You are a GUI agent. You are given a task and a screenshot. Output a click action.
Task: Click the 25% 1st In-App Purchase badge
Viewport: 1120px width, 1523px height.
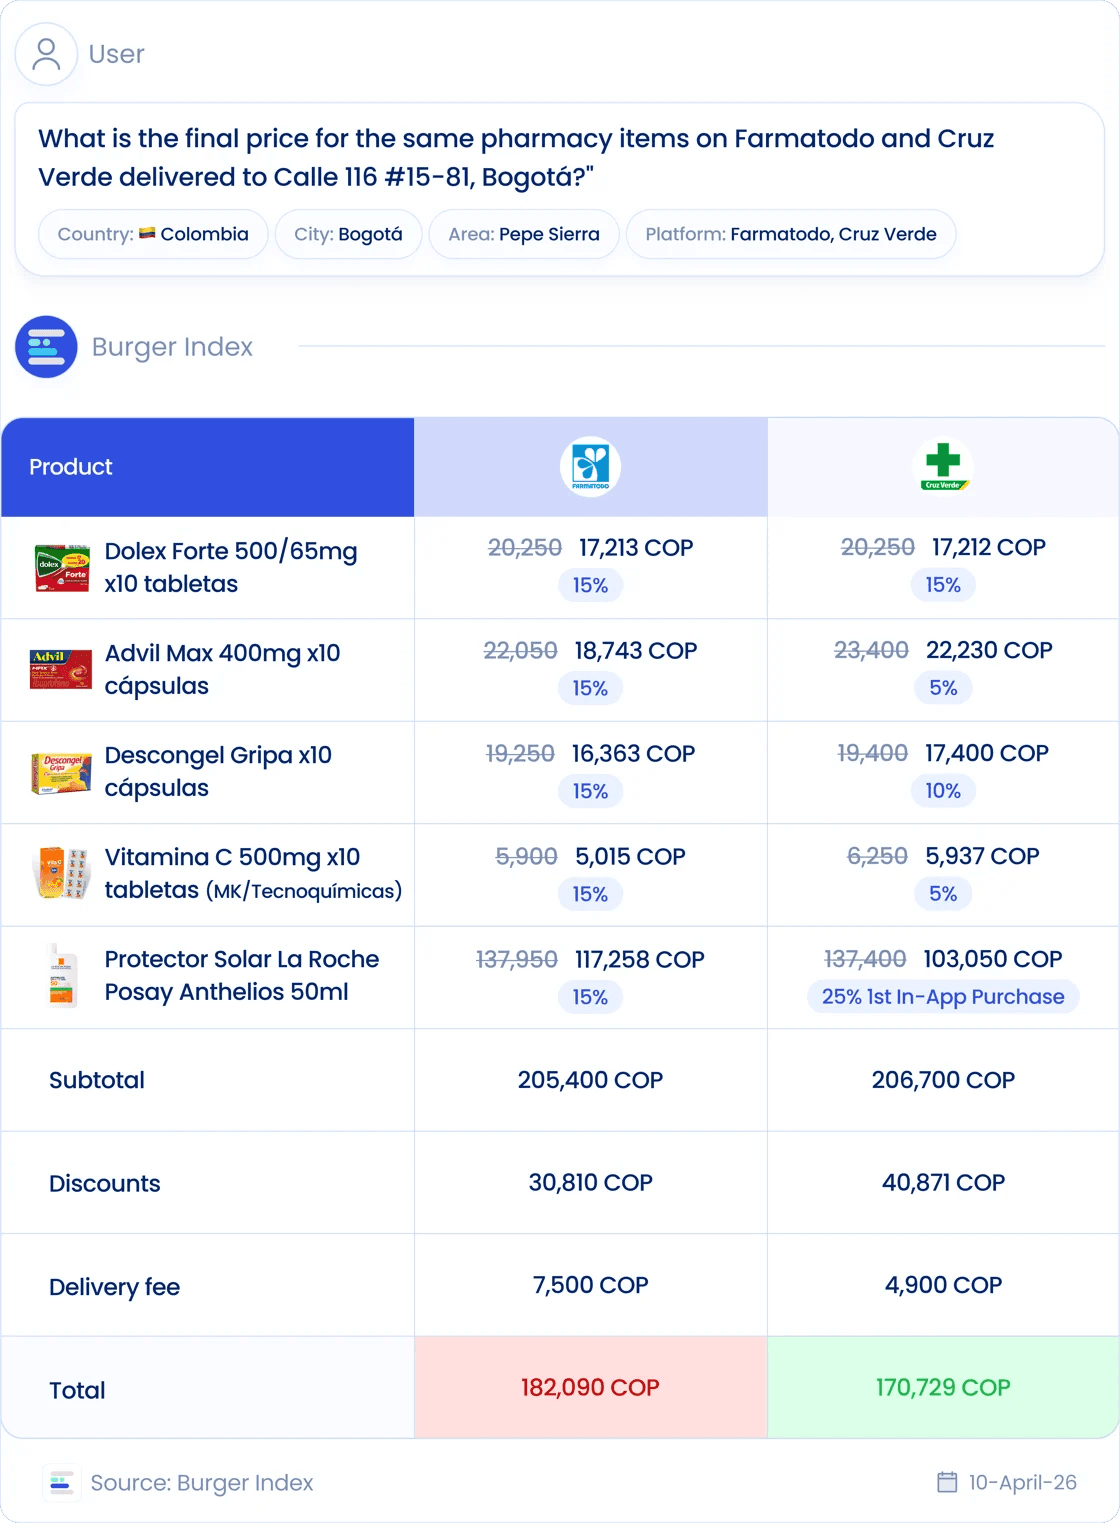943,997
